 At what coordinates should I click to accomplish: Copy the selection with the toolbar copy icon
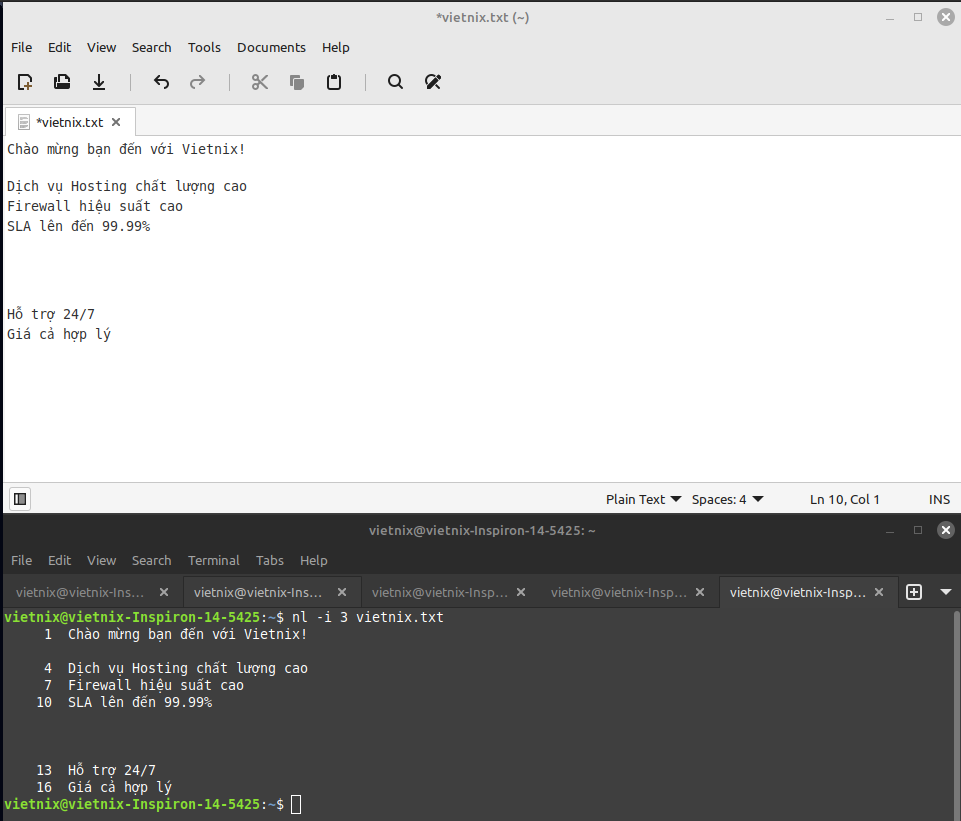pyautogui.click(x=297, y=82)
